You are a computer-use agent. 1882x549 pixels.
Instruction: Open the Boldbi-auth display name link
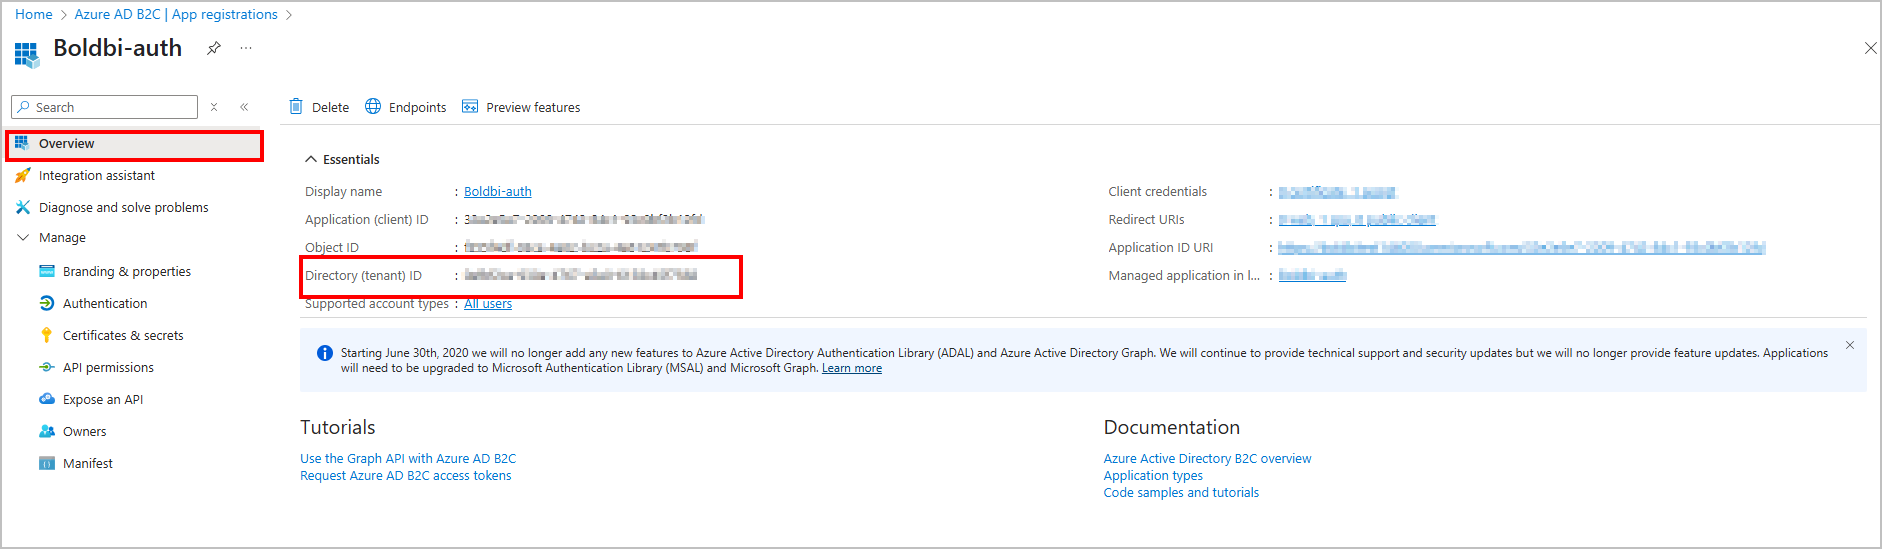coord(498,191)
